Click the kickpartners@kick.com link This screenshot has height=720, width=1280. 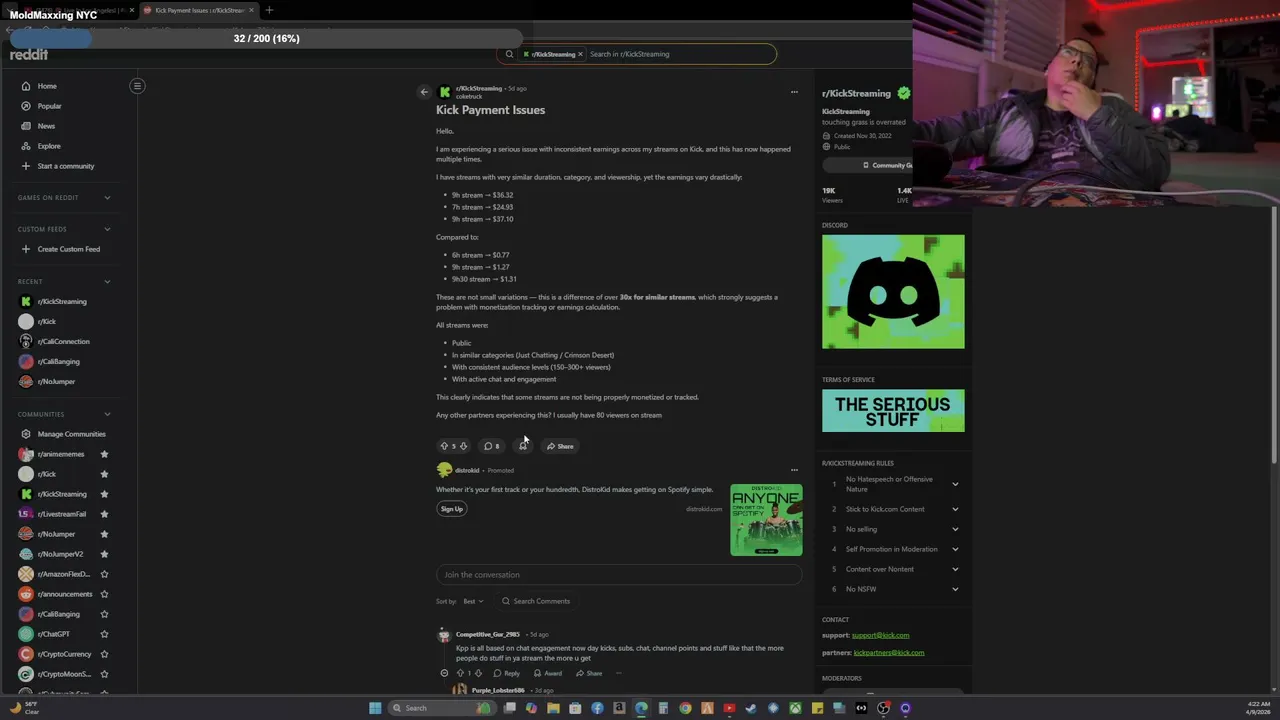(x=888, y=653)
